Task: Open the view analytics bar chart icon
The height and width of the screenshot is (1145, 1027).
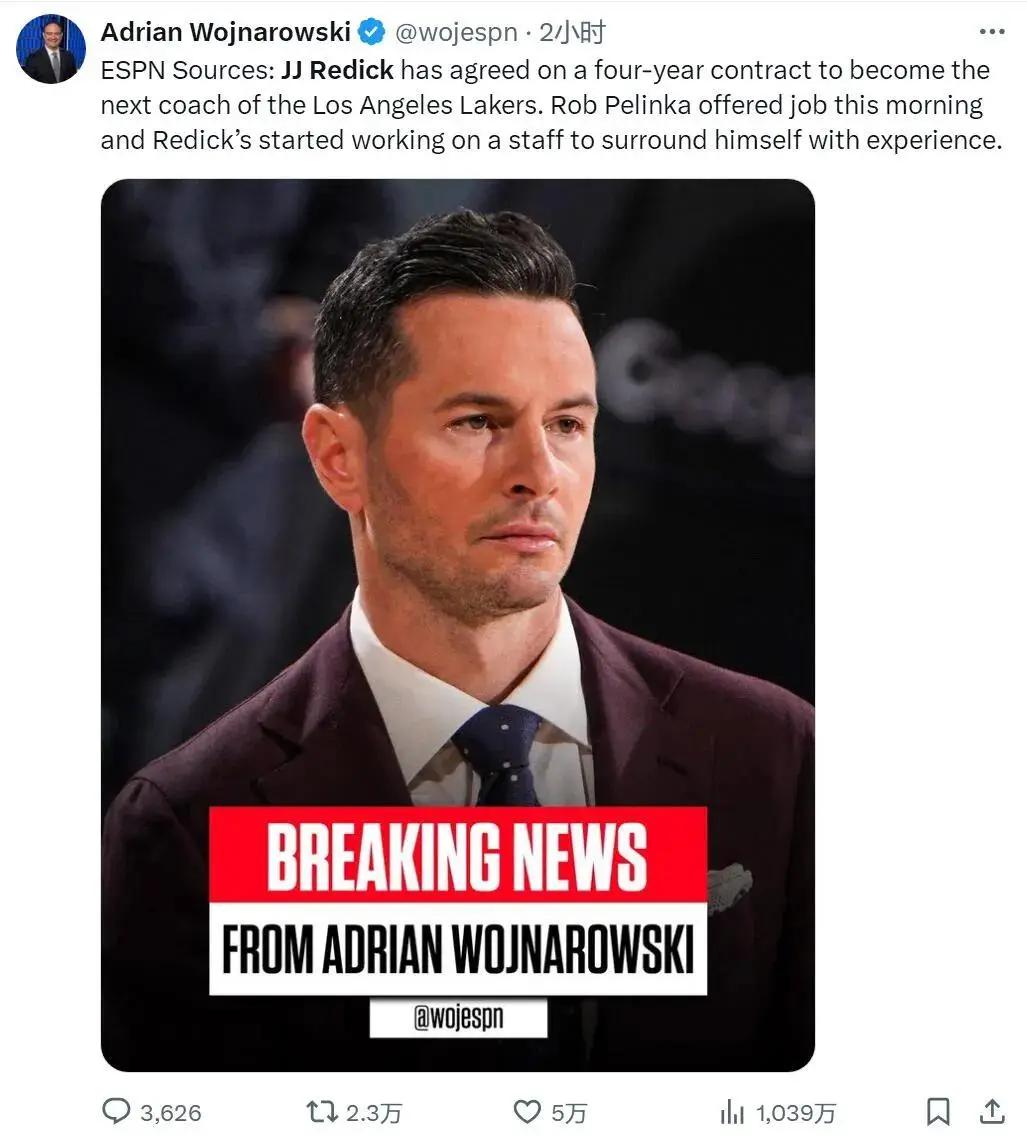Action: click(x=732, y=1112)
